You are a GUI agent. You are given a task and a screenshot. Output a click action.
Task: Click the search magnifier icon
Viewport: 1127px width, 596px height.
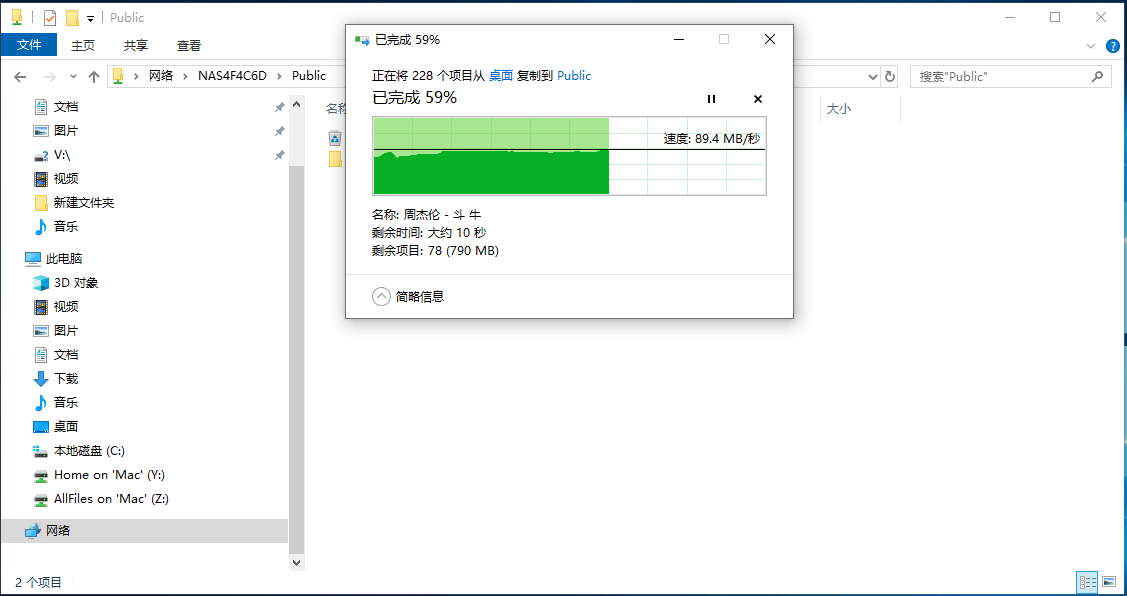(x=1097, y=75)
